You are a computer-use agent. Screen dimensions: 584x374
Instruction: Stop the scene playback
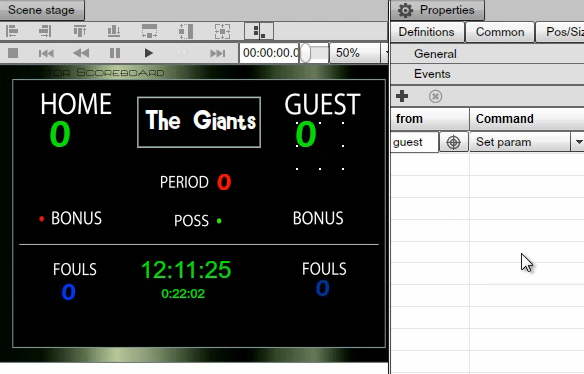coord(13,53)
